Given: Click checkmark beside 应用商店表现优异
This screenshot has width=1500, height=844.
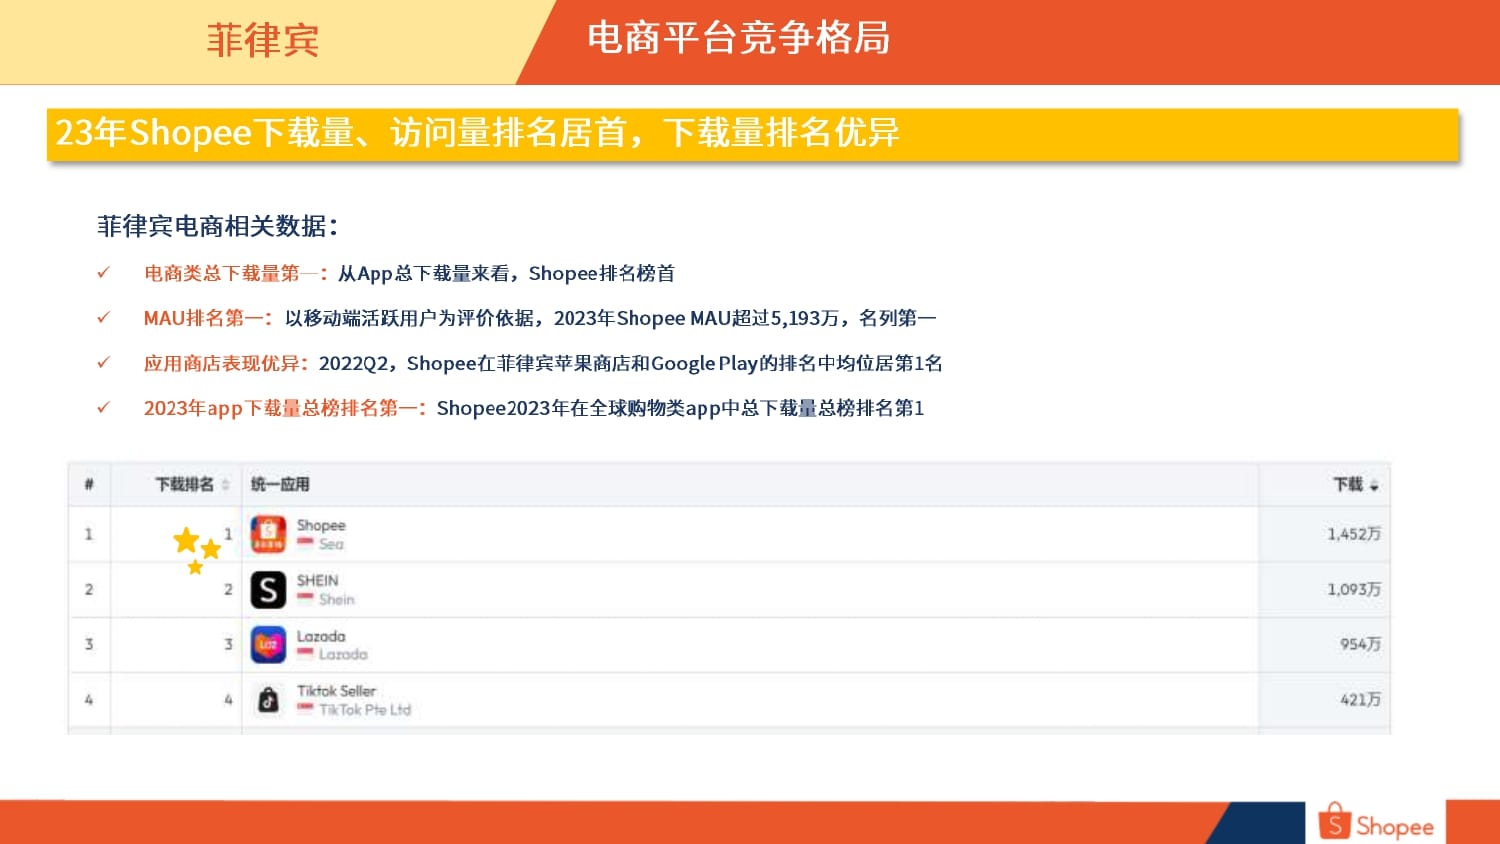Looking at the screenshot, I should tap(103, 362).
